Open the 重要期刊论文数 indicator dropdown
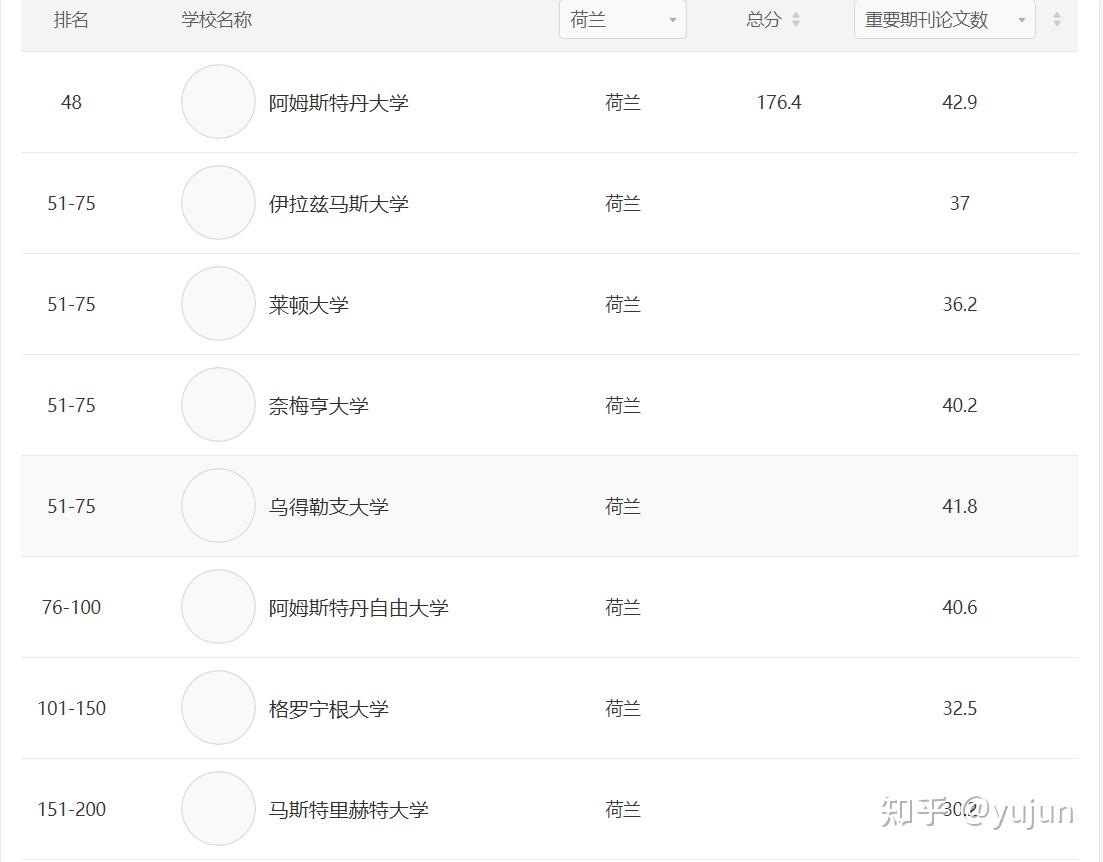1103x862 pixels. click(x=944, y=20)
